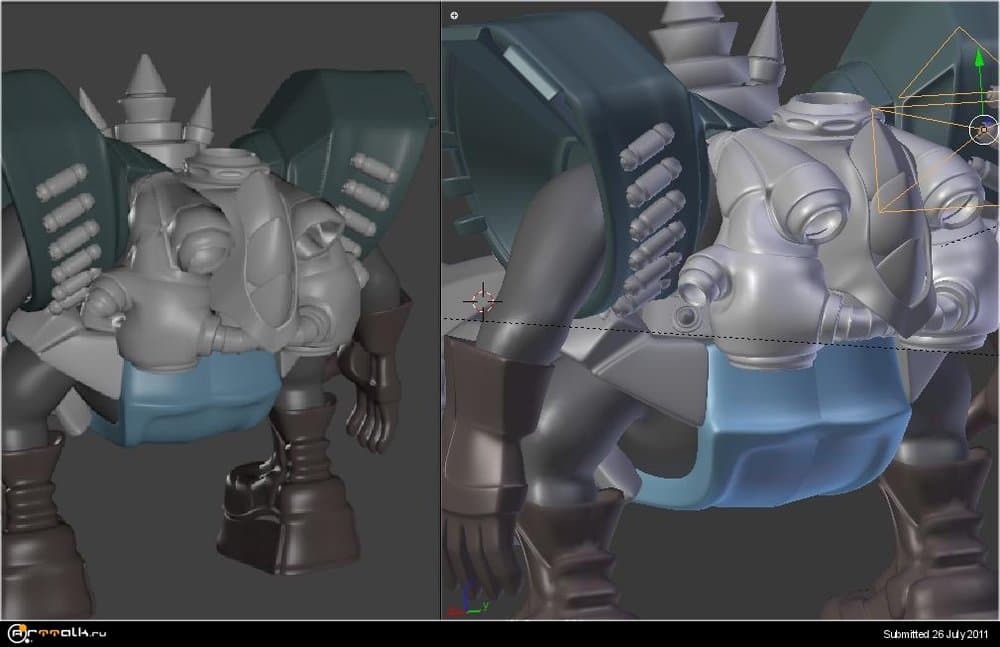1000x647 pixels.
Task: Click the 'Submitted 26 July 2011' text
Action: tap(937, 634)
